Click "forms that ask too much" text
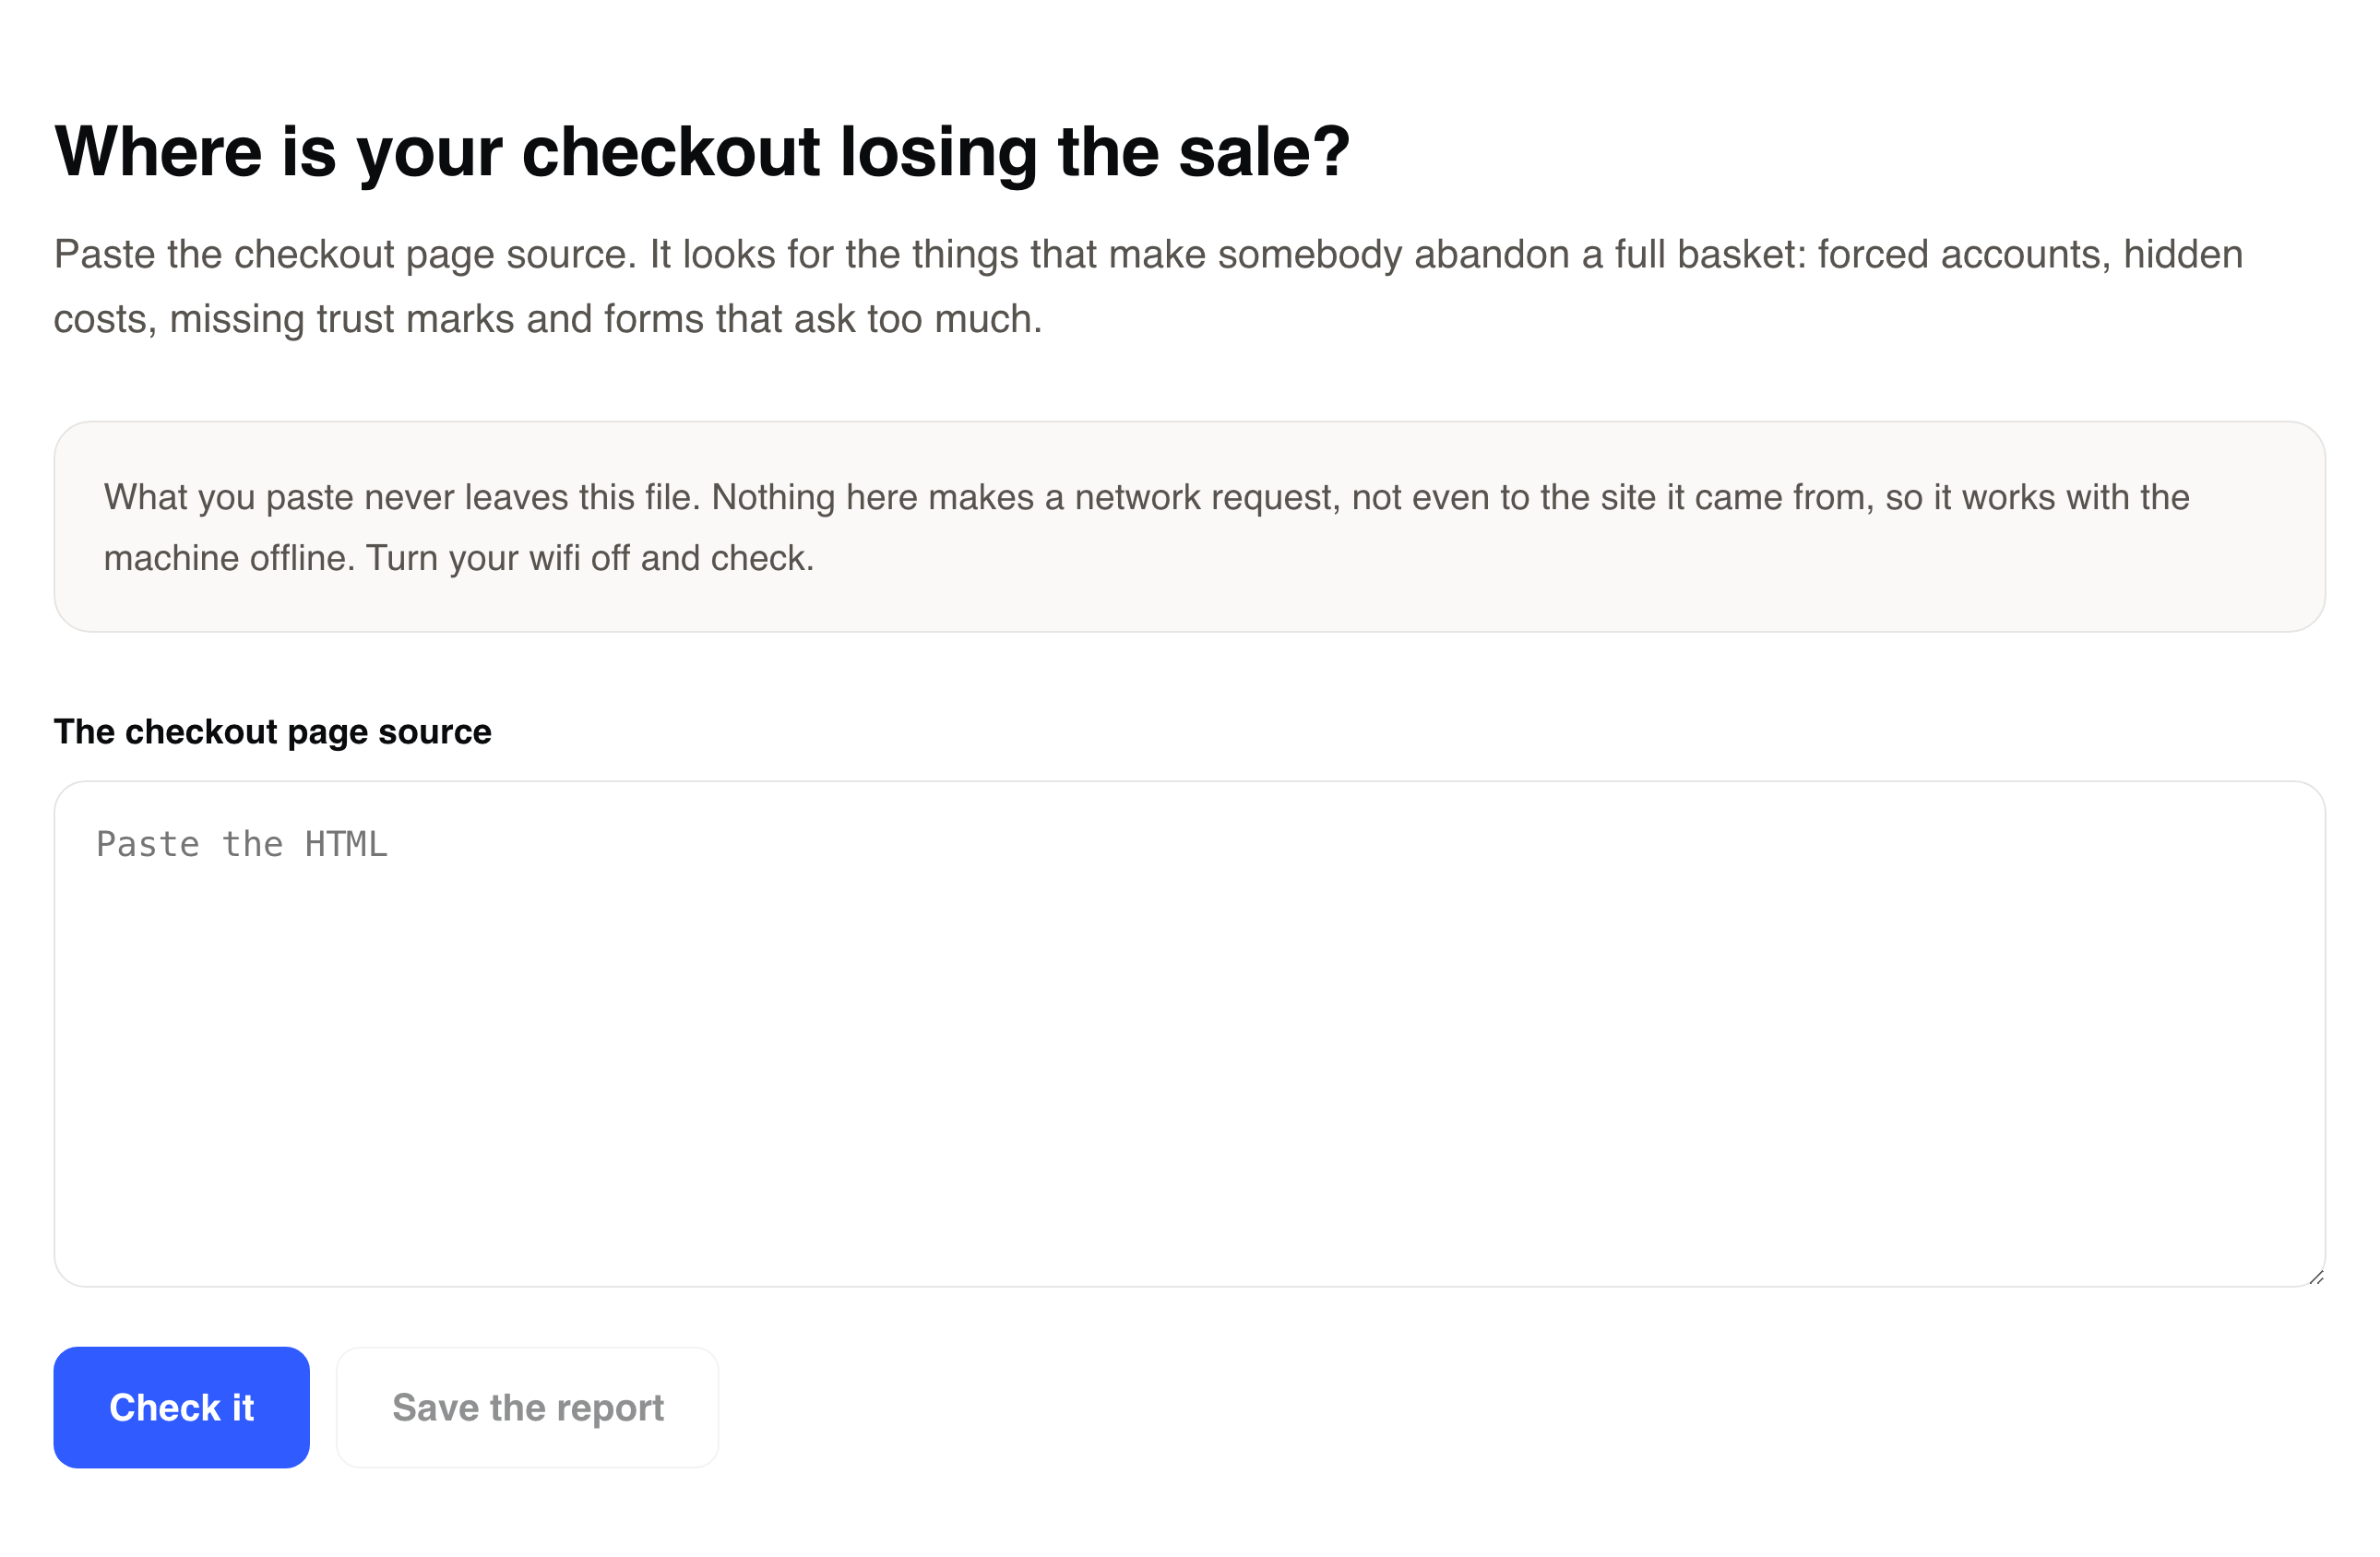 pyautogui.click(x=823, y=319)
